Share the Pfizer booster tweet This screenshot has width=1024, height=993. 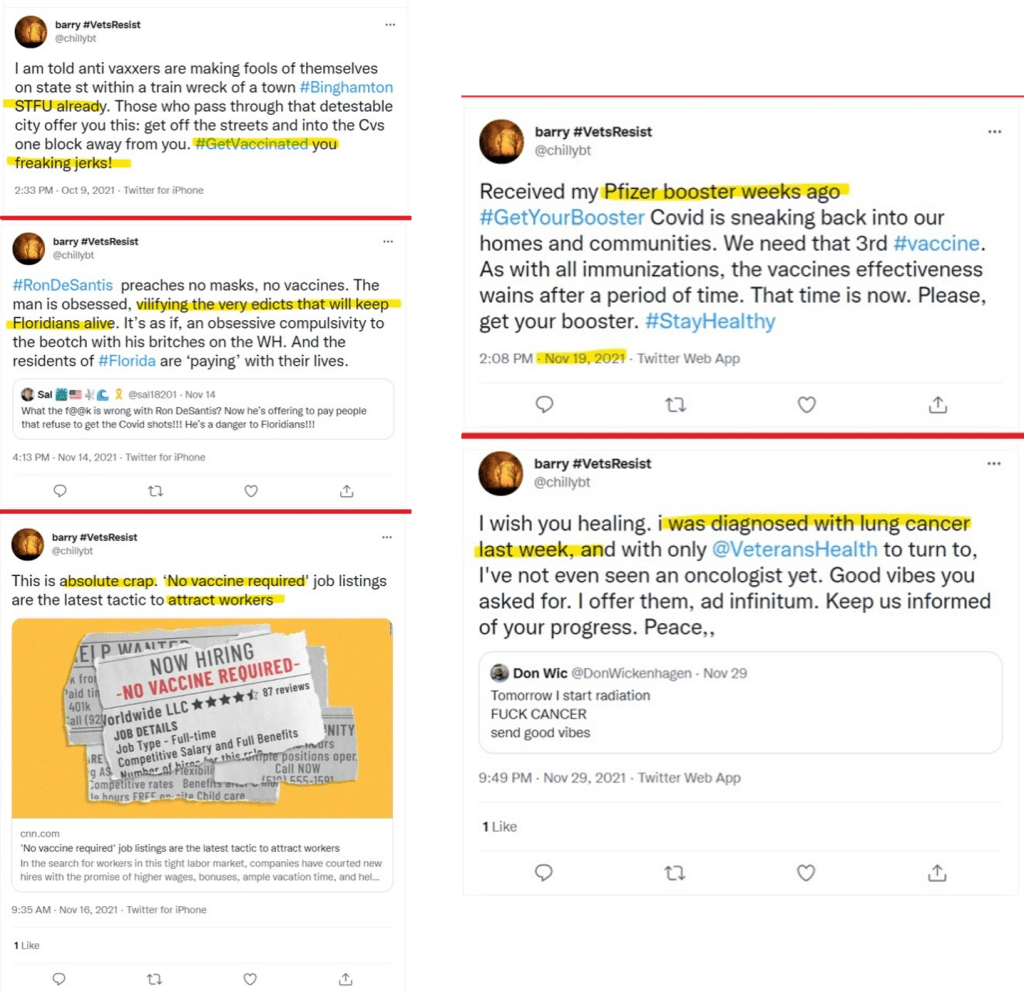(938, 405)
